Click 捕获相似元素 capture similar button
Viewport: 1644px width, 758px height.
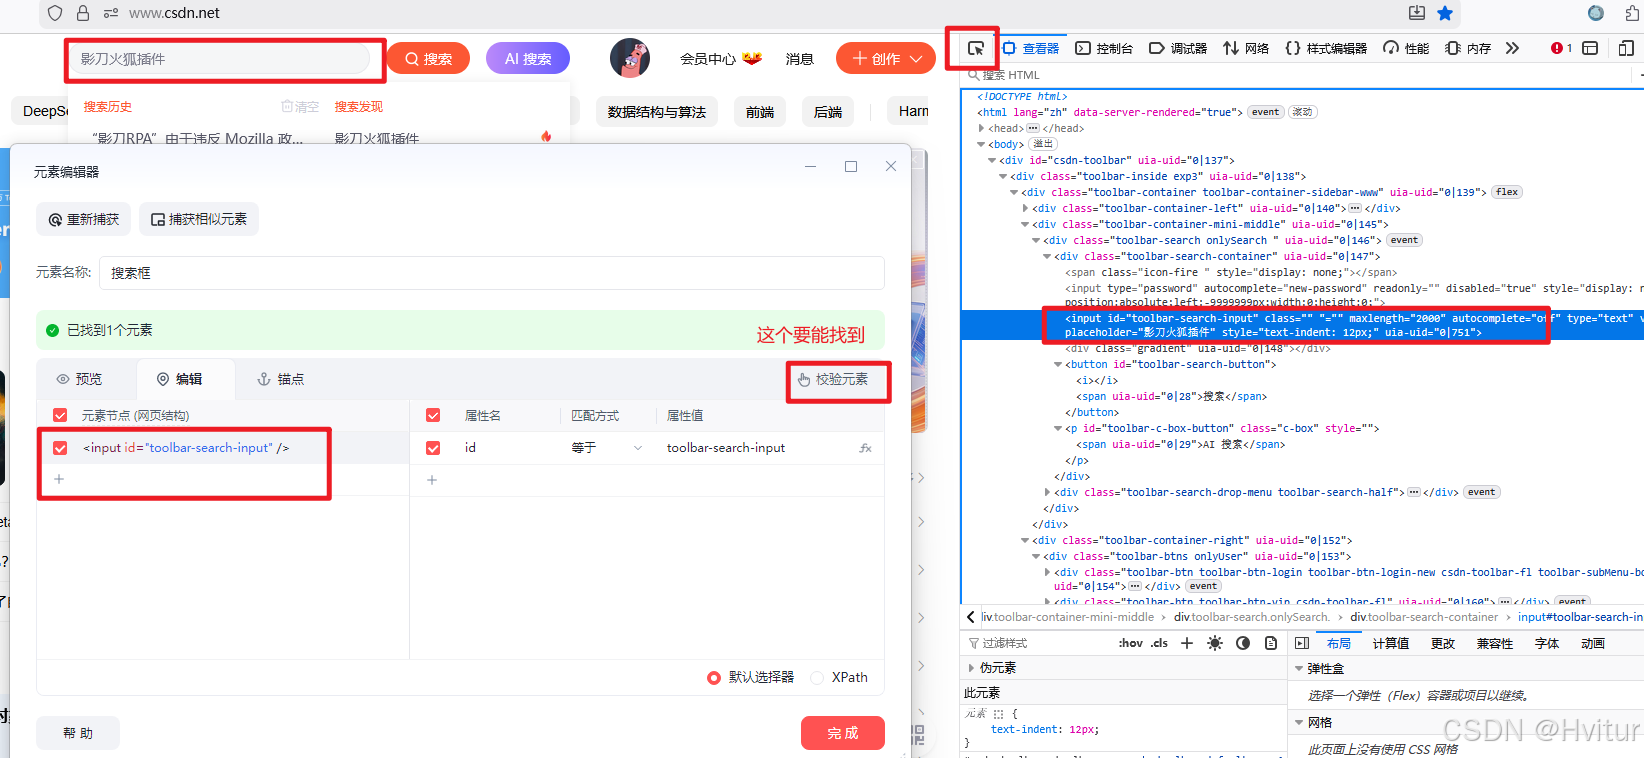(199, 219)
